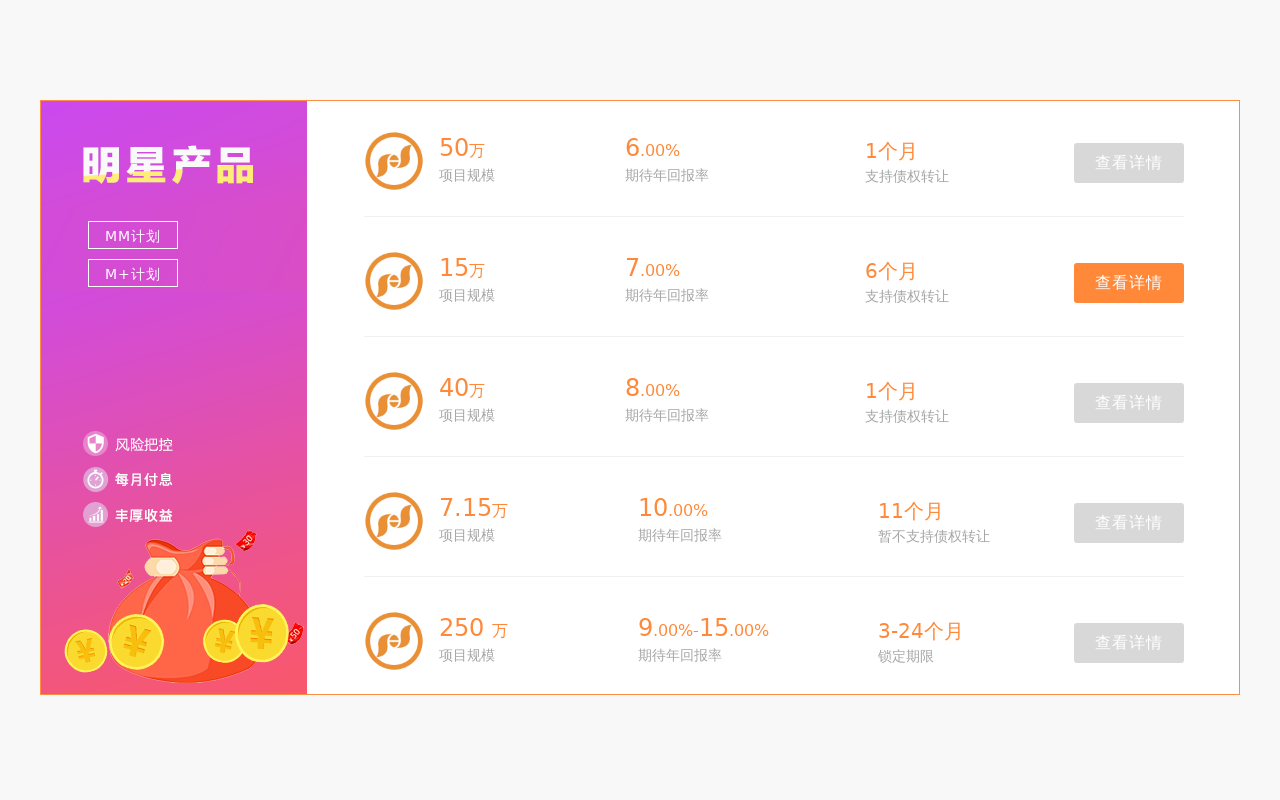Click the 明星产品 heading
Screen dimensions: 1280x800
tap(168, 165)
